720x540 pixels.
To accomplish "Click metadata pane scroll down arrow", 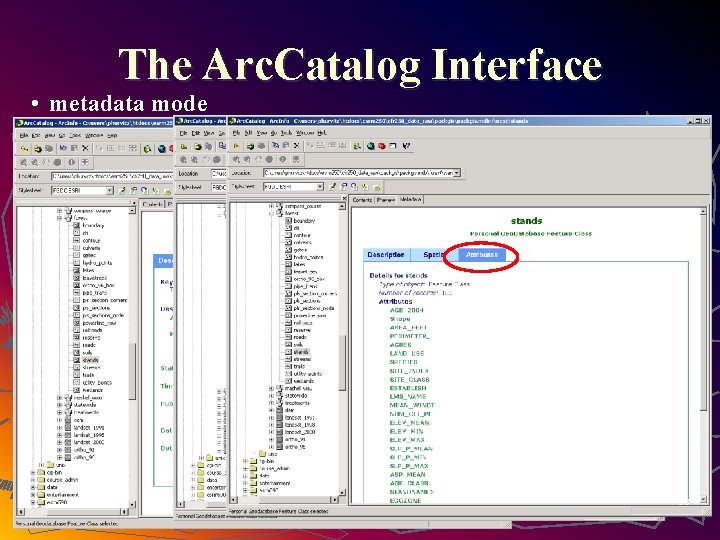I will [x=703, y=499].
